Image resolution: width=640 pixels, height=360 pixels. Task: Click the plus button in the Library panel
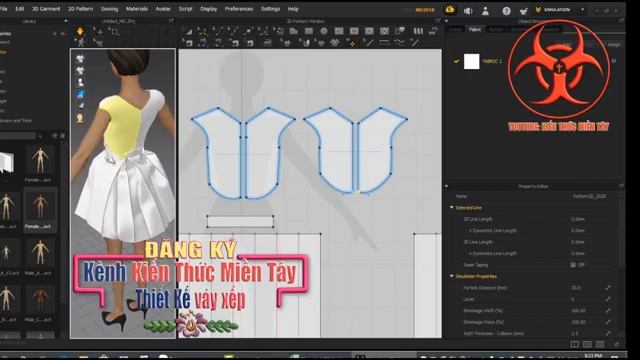pos(55,33)
